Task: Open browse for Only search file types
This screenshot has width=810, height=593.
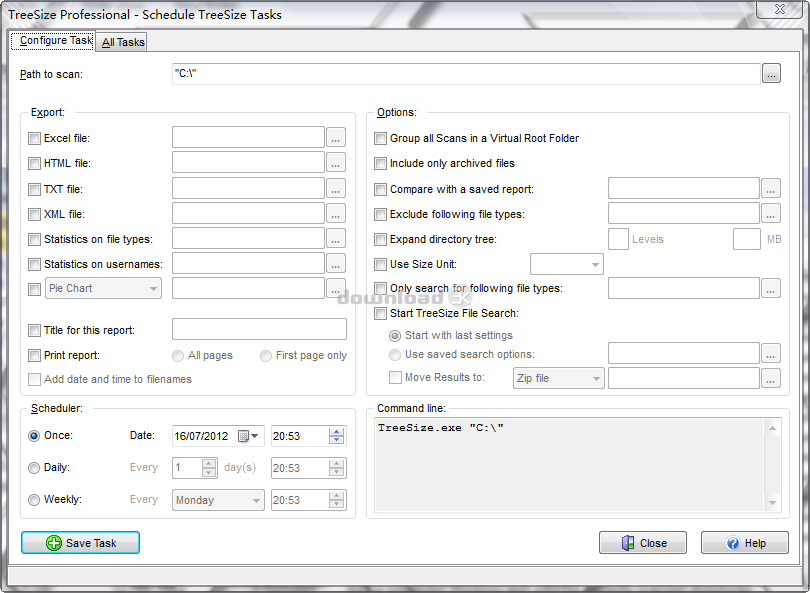Action: tap(771, 288)
